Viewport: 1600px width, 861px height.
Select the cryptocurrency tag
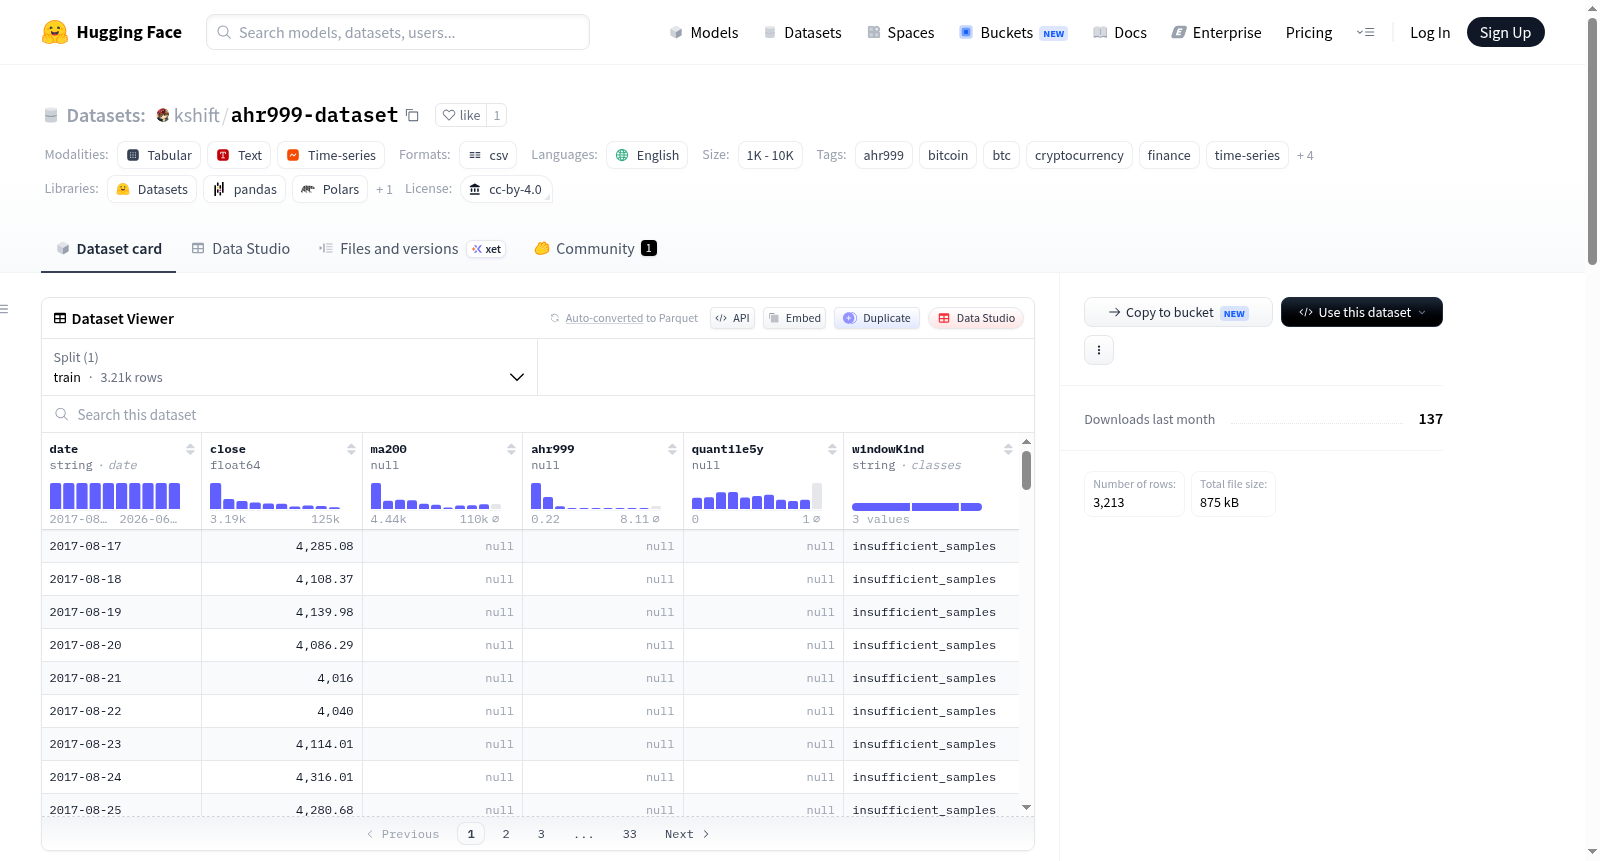(x=1079, y=155)
